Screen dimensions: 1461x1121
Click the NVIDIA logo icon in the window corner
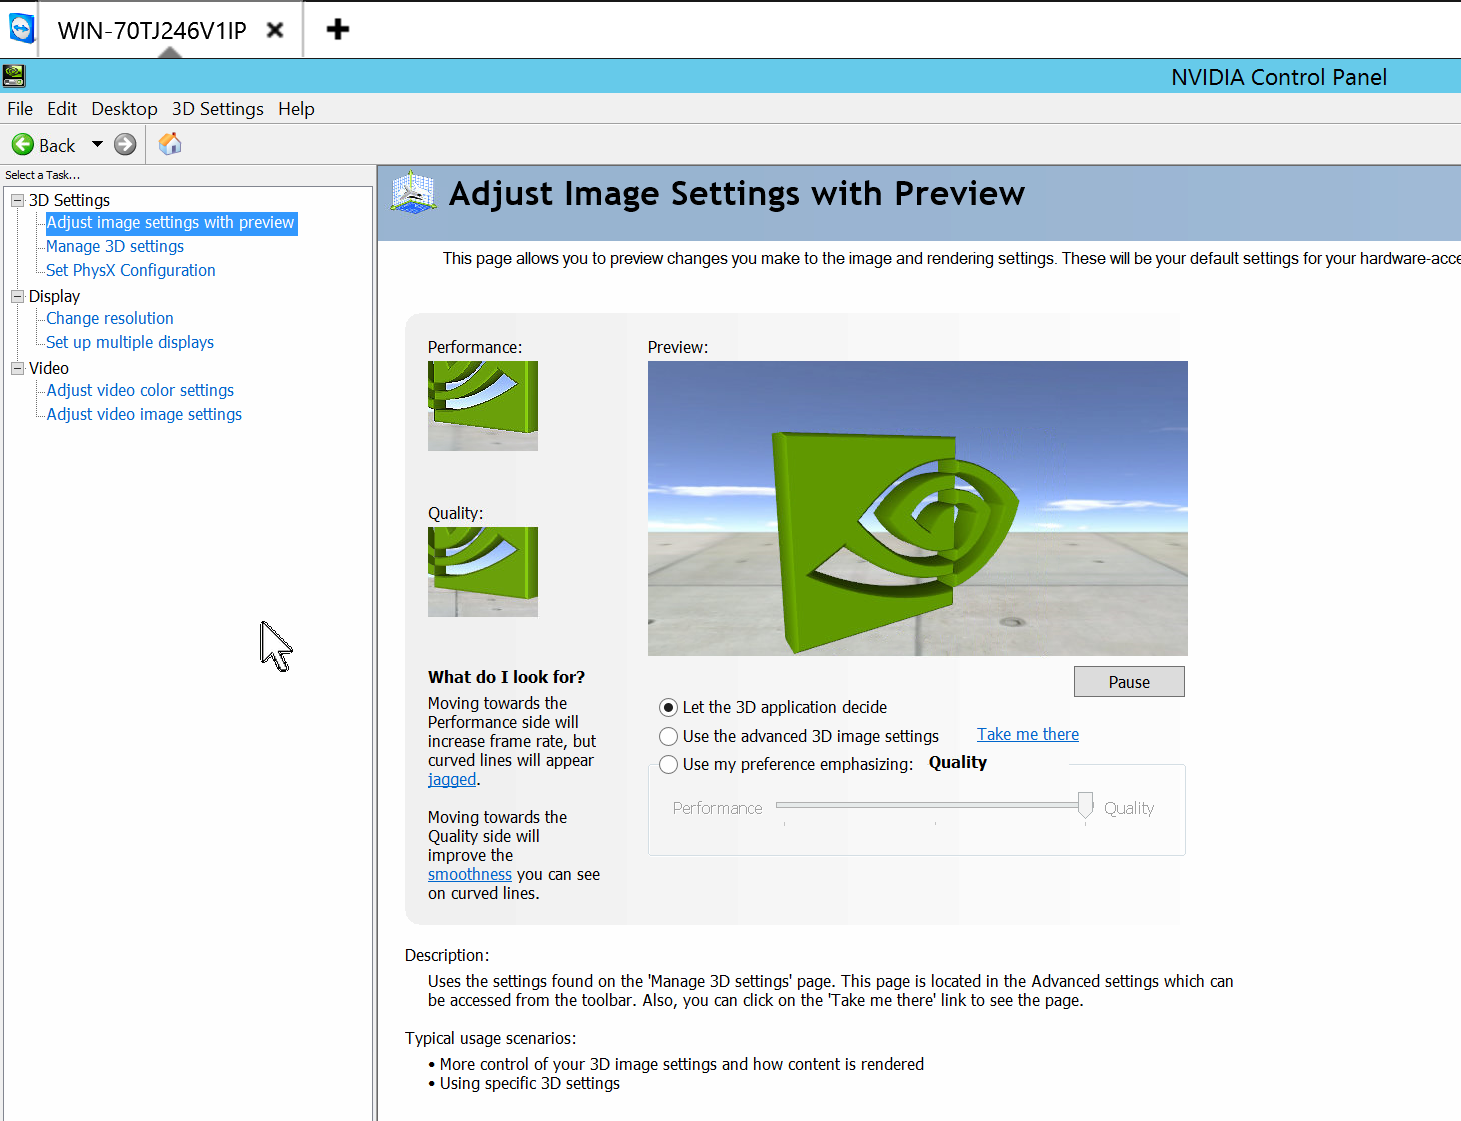14,76
